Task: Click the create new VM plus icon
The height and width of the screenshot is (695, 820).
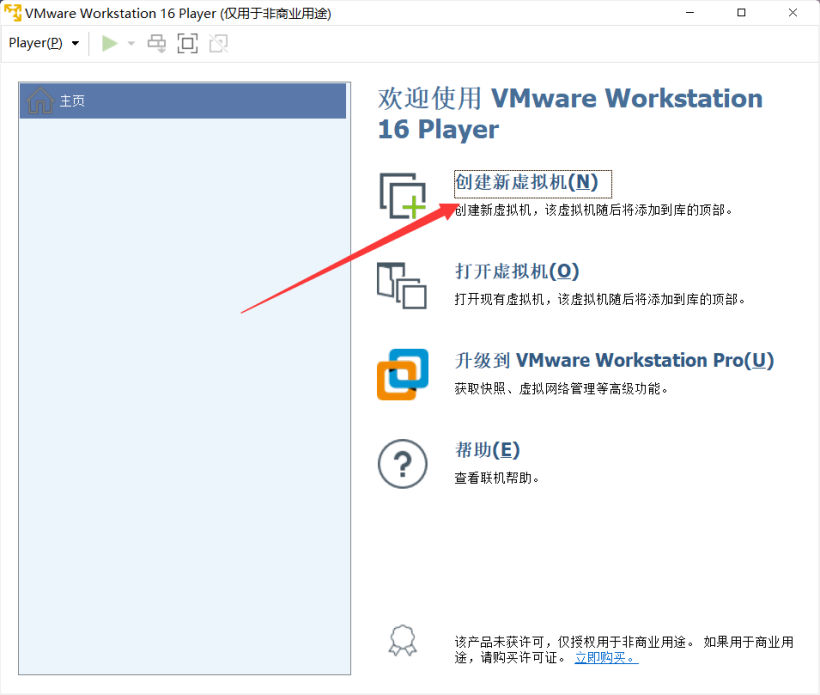Action: click(402, 195)
